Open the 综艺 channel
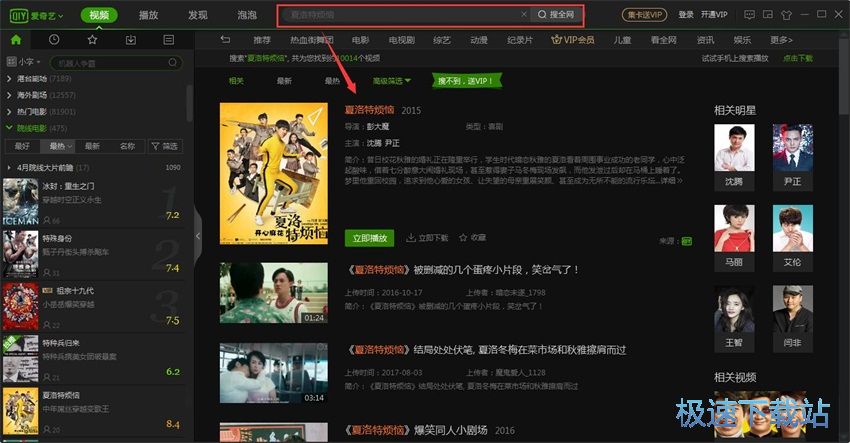This screenshot has height=443, width=850. [442, 40]
